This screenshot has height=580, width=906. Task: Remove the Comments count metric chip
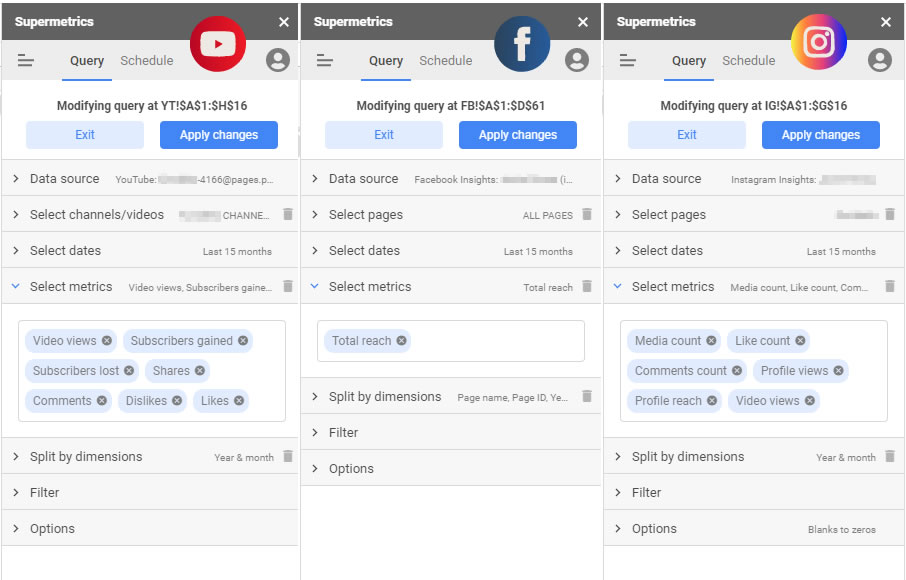point(737,371)
